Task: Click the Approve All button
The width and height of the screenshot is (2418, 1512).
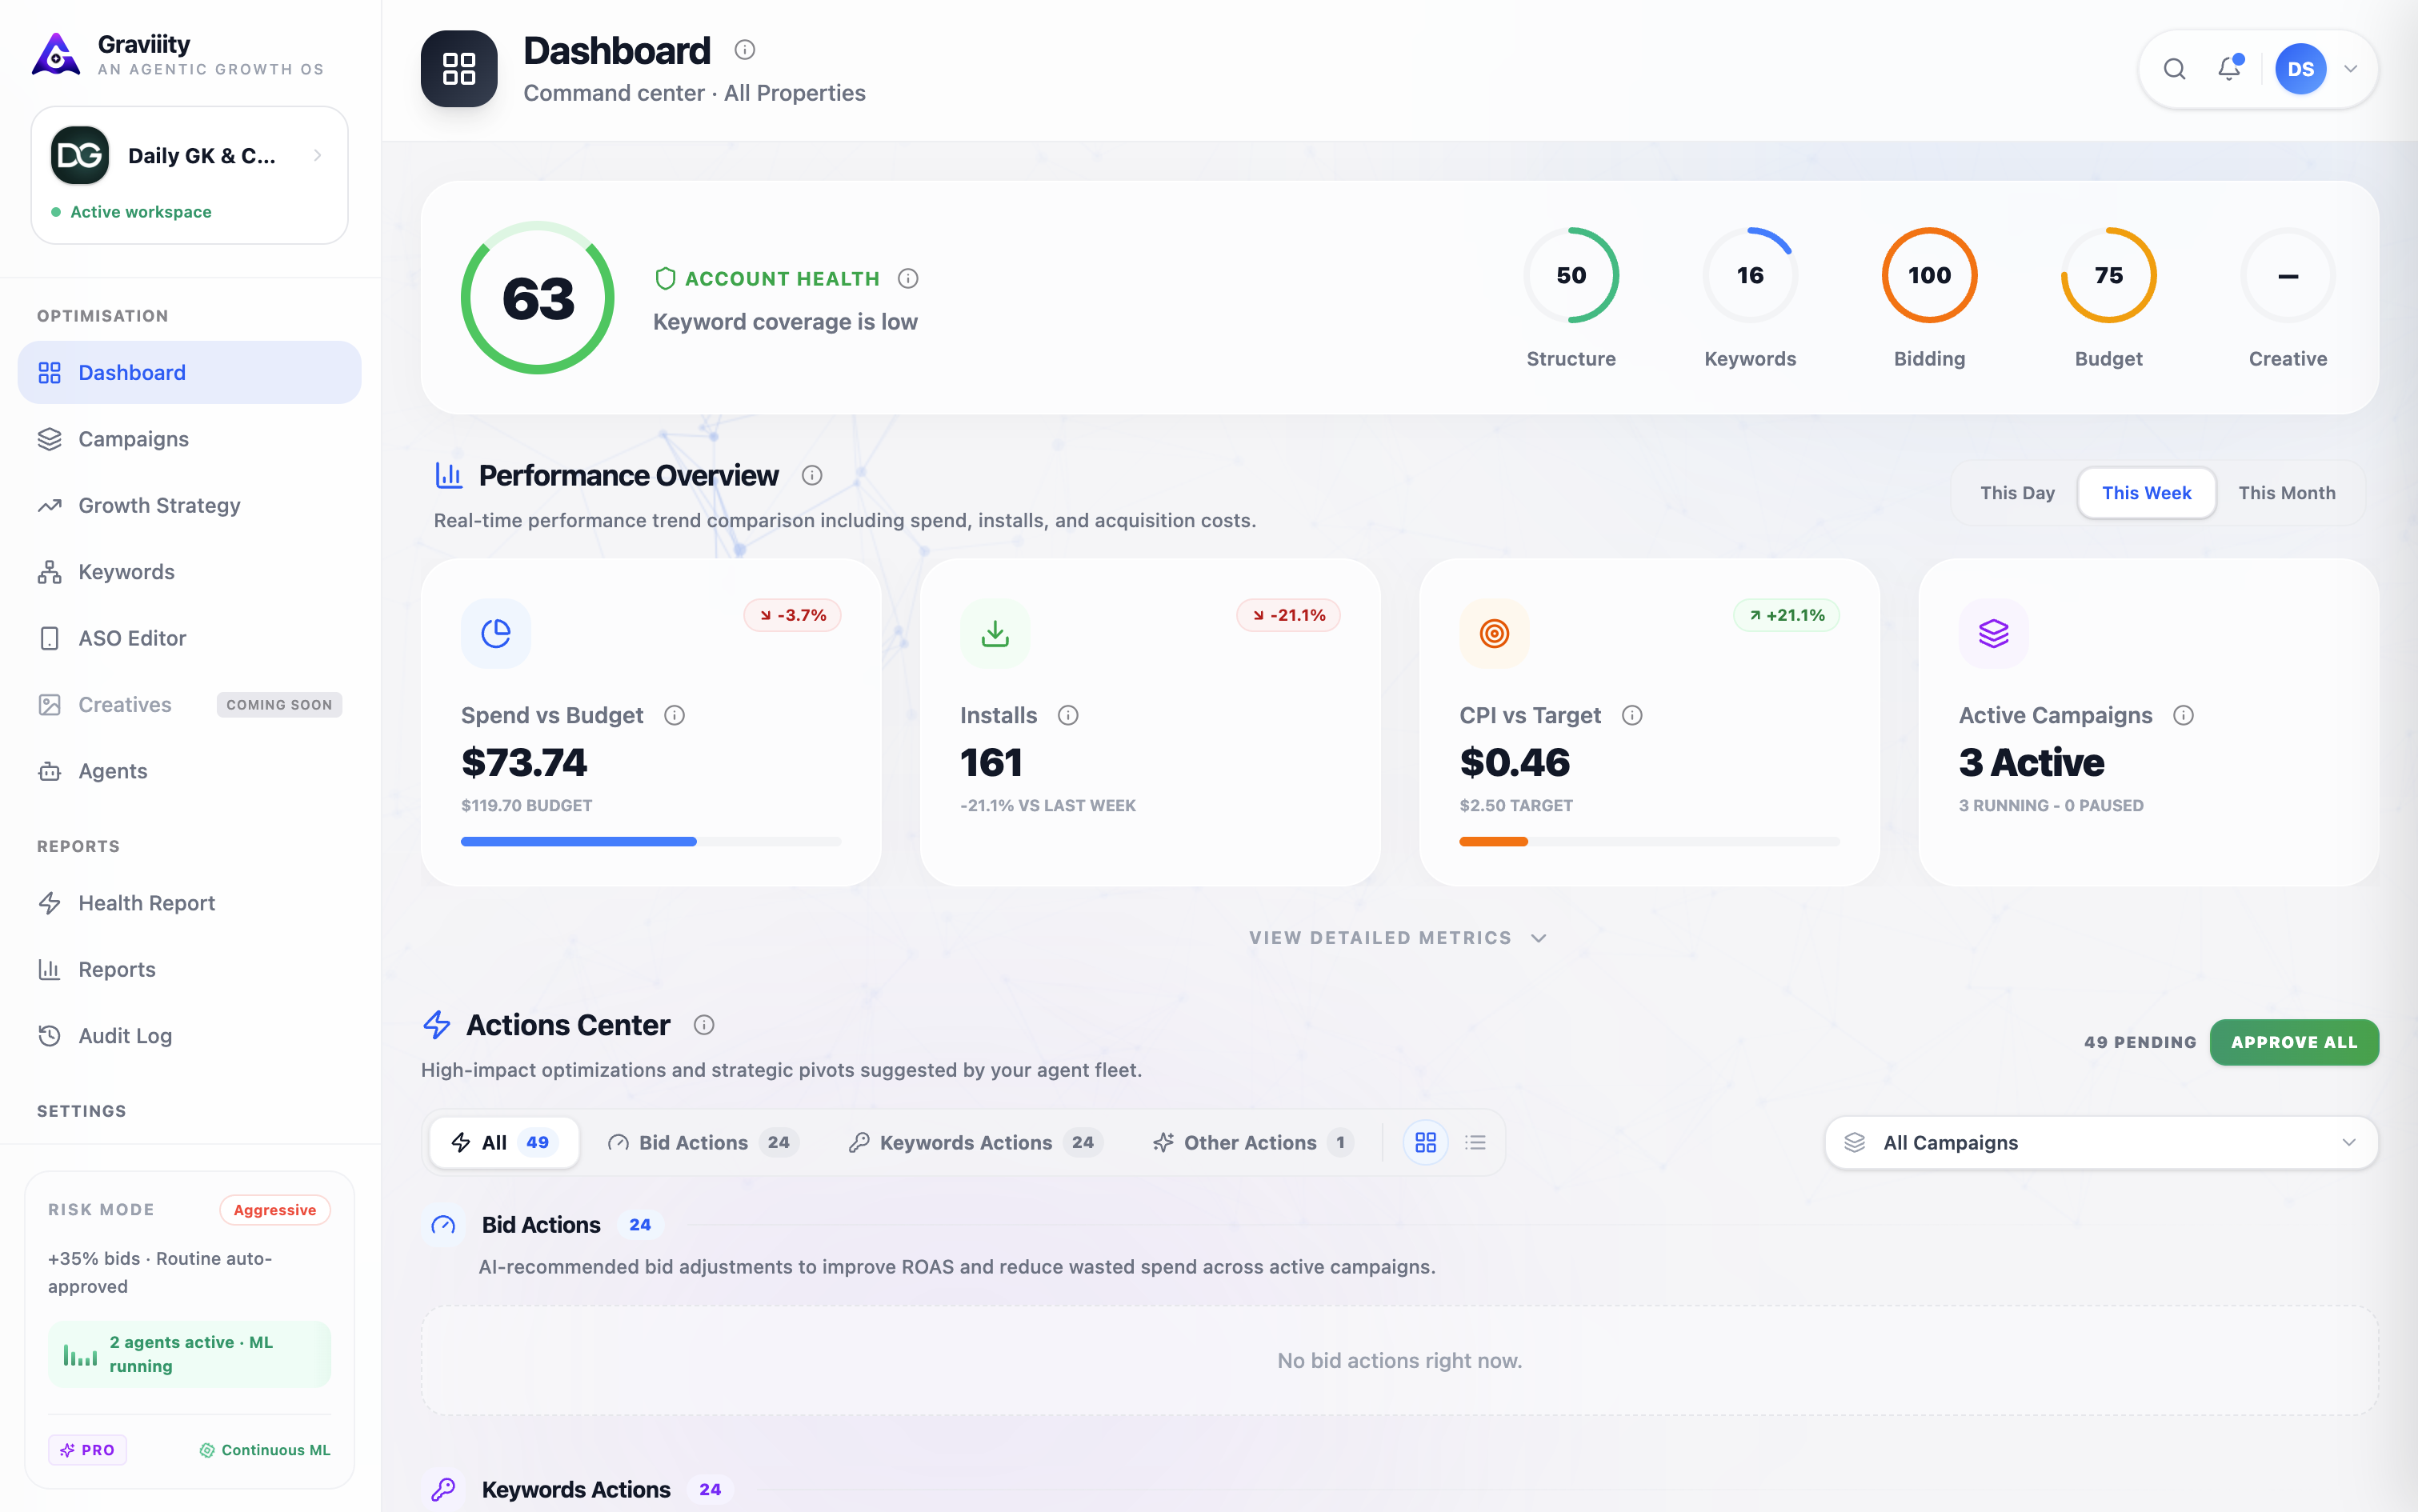Action: tap(2294, 1042)
